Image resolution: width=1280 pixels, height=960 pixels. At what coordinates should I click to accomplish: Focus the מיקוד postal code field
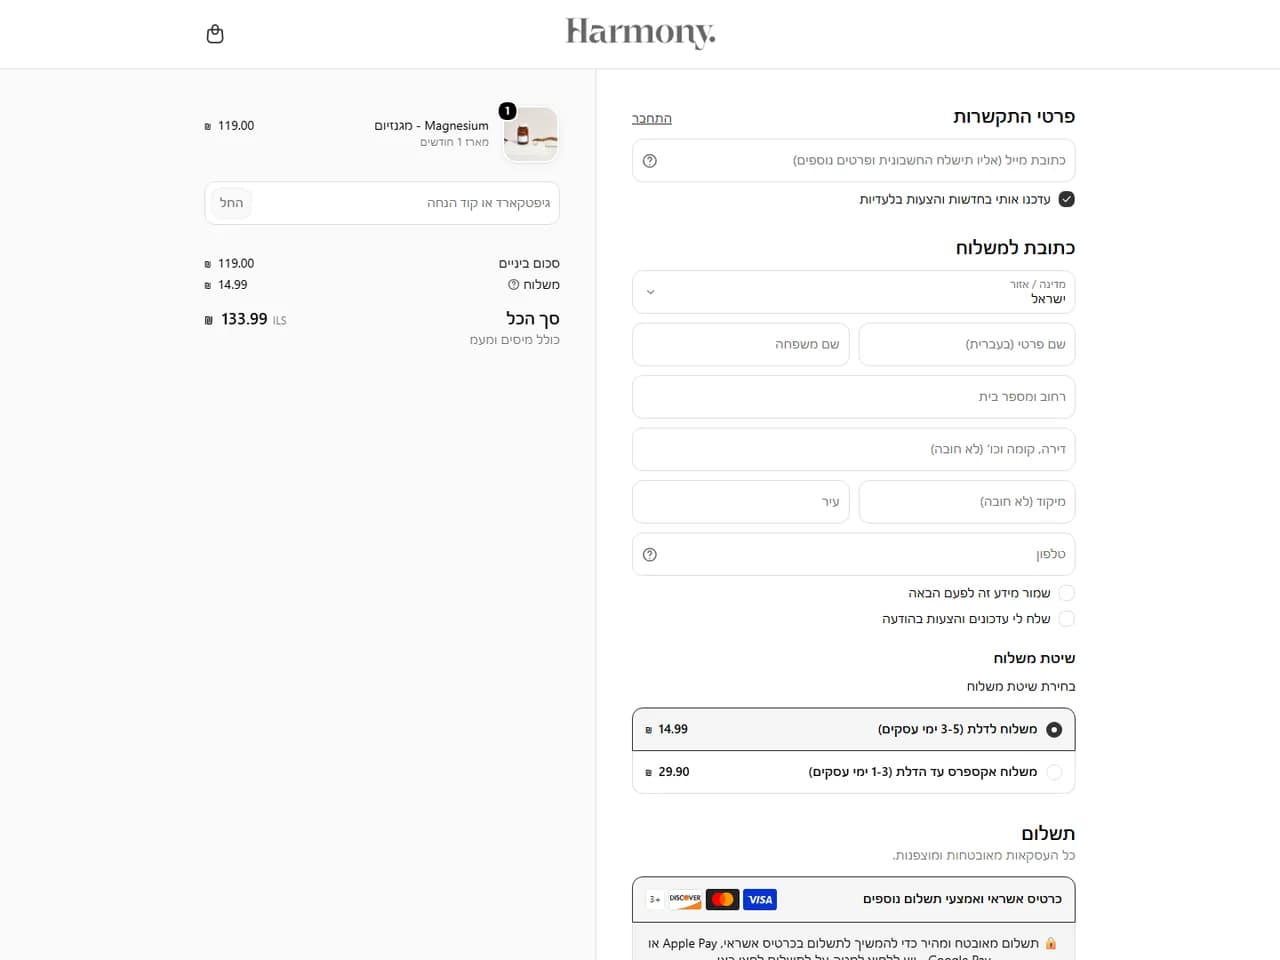click(x=967, y=502)
